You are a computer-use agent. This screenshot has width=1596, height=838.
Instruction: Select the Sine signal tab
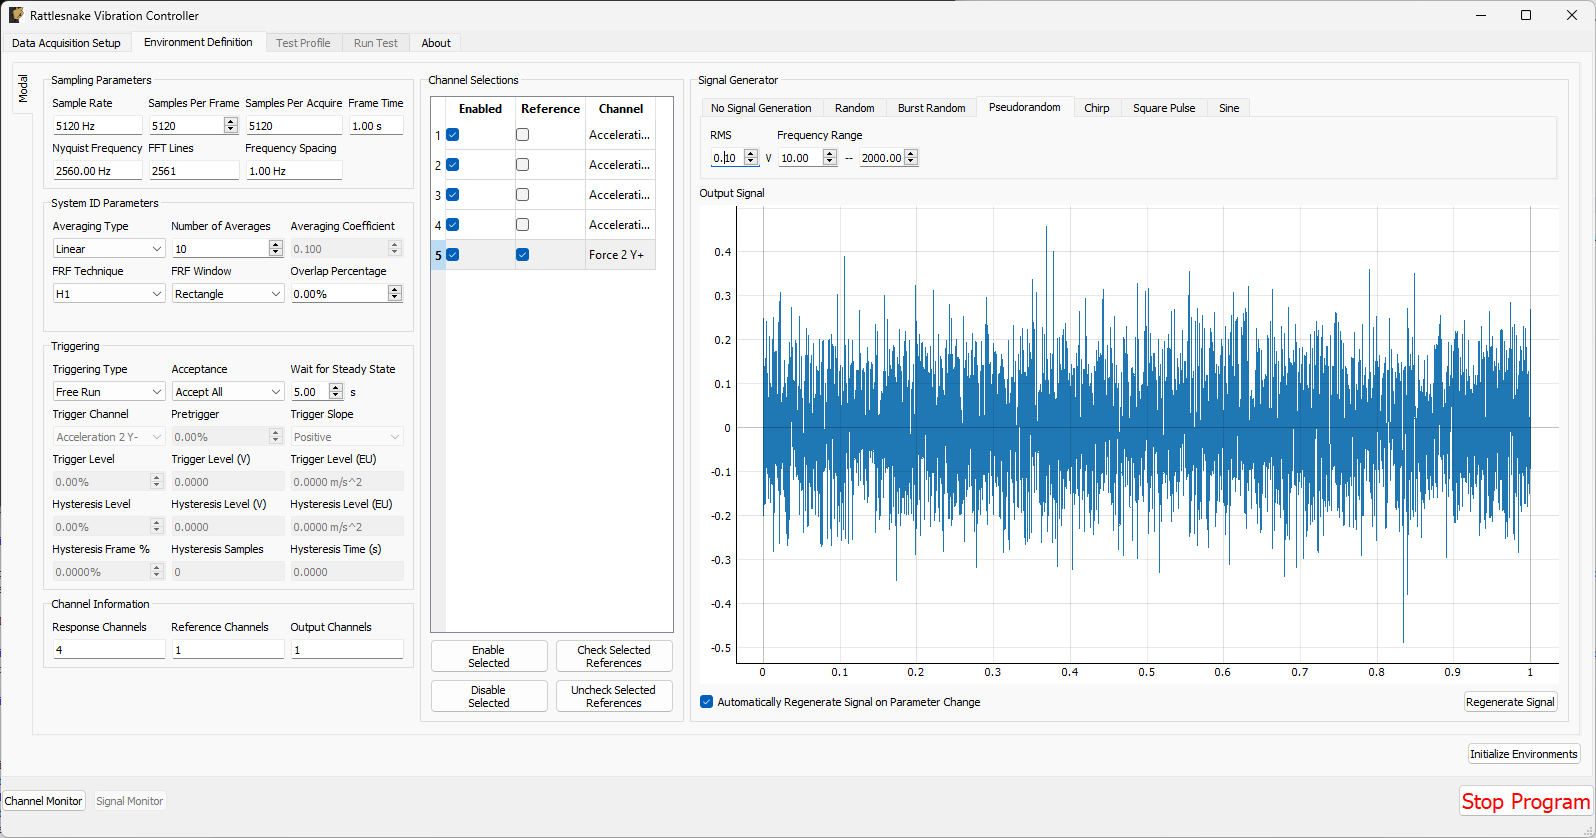coord(1229,108)
